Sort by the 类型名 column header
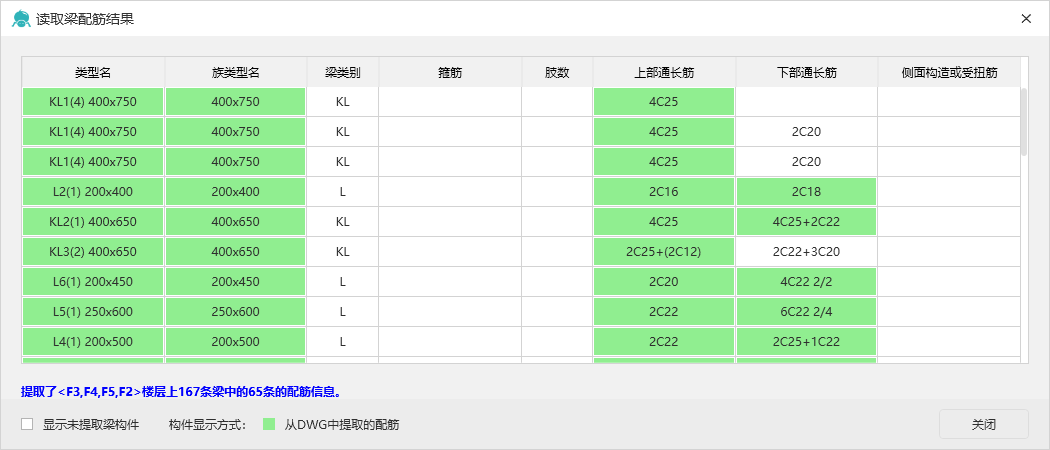 point(93,72)
